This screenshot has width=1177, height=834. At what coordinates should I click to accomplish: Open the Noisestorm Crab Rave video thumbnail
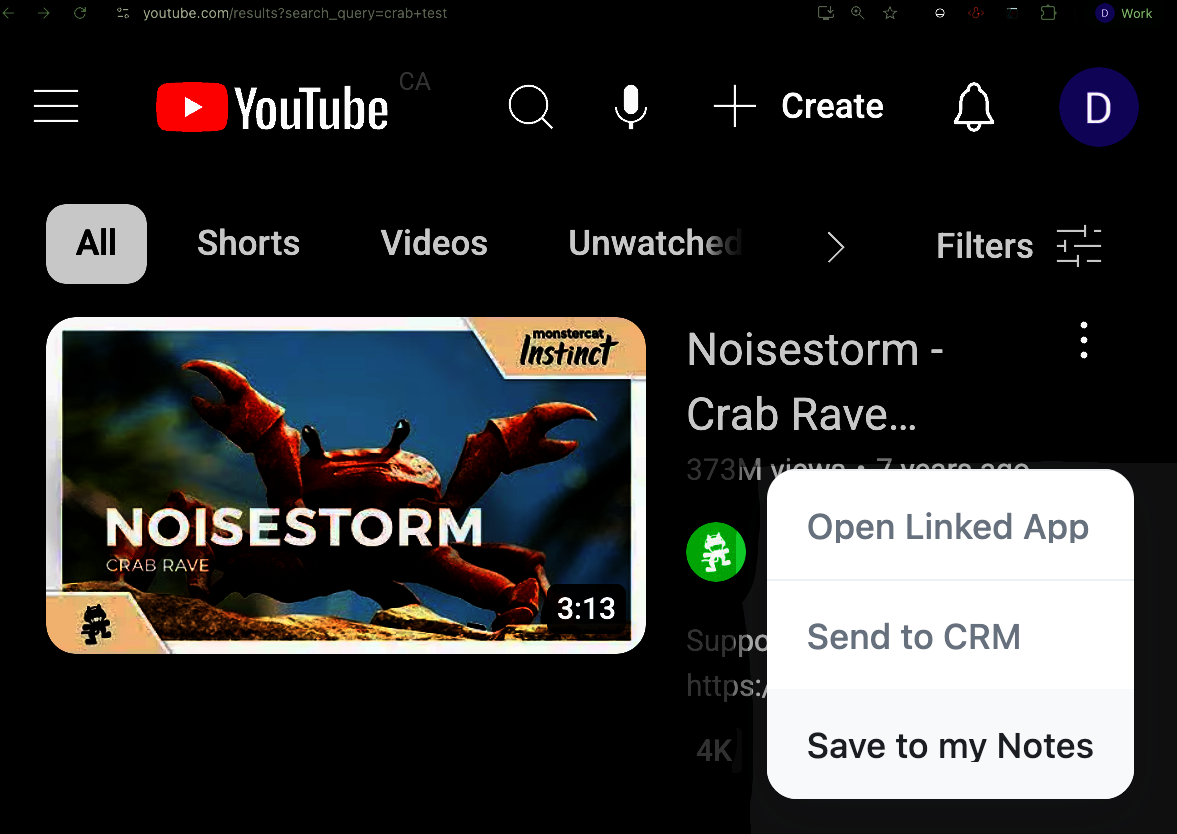pos(346,485)
